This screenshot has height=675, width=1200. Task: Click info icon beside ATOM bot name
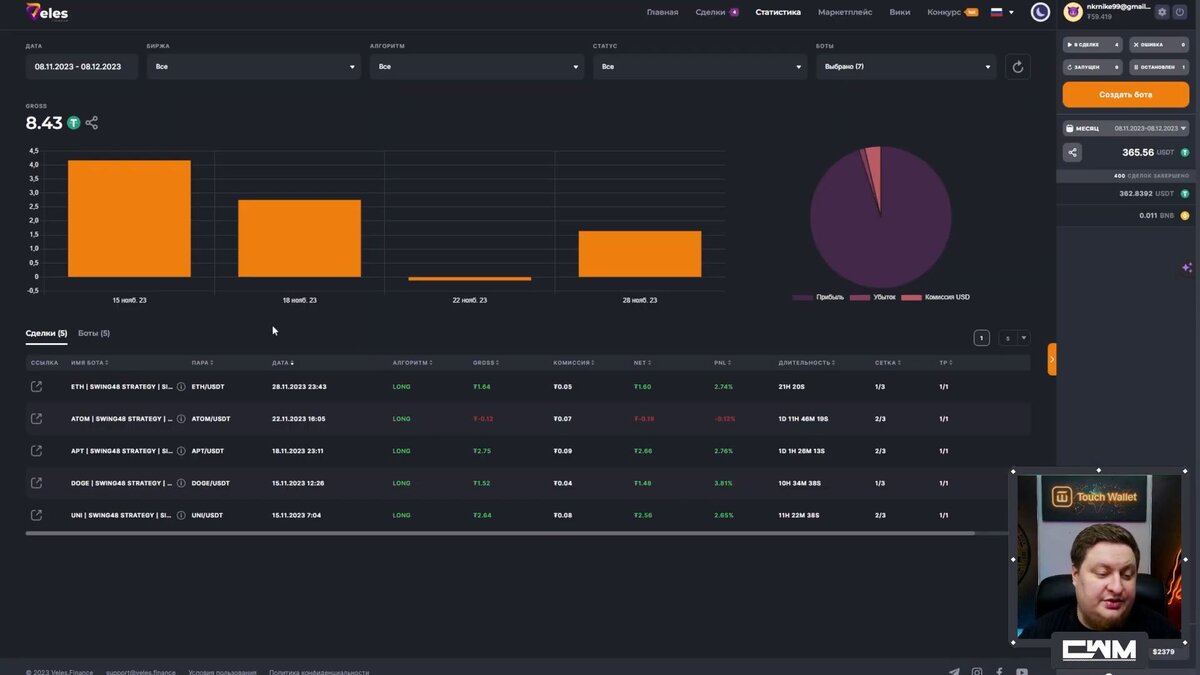coord(181,419)
